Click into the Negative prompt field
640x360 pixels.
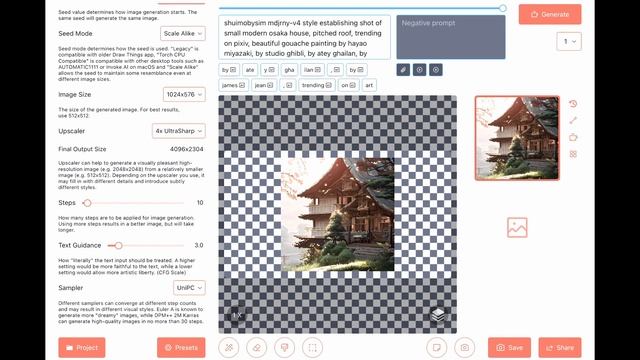point(451,38)
